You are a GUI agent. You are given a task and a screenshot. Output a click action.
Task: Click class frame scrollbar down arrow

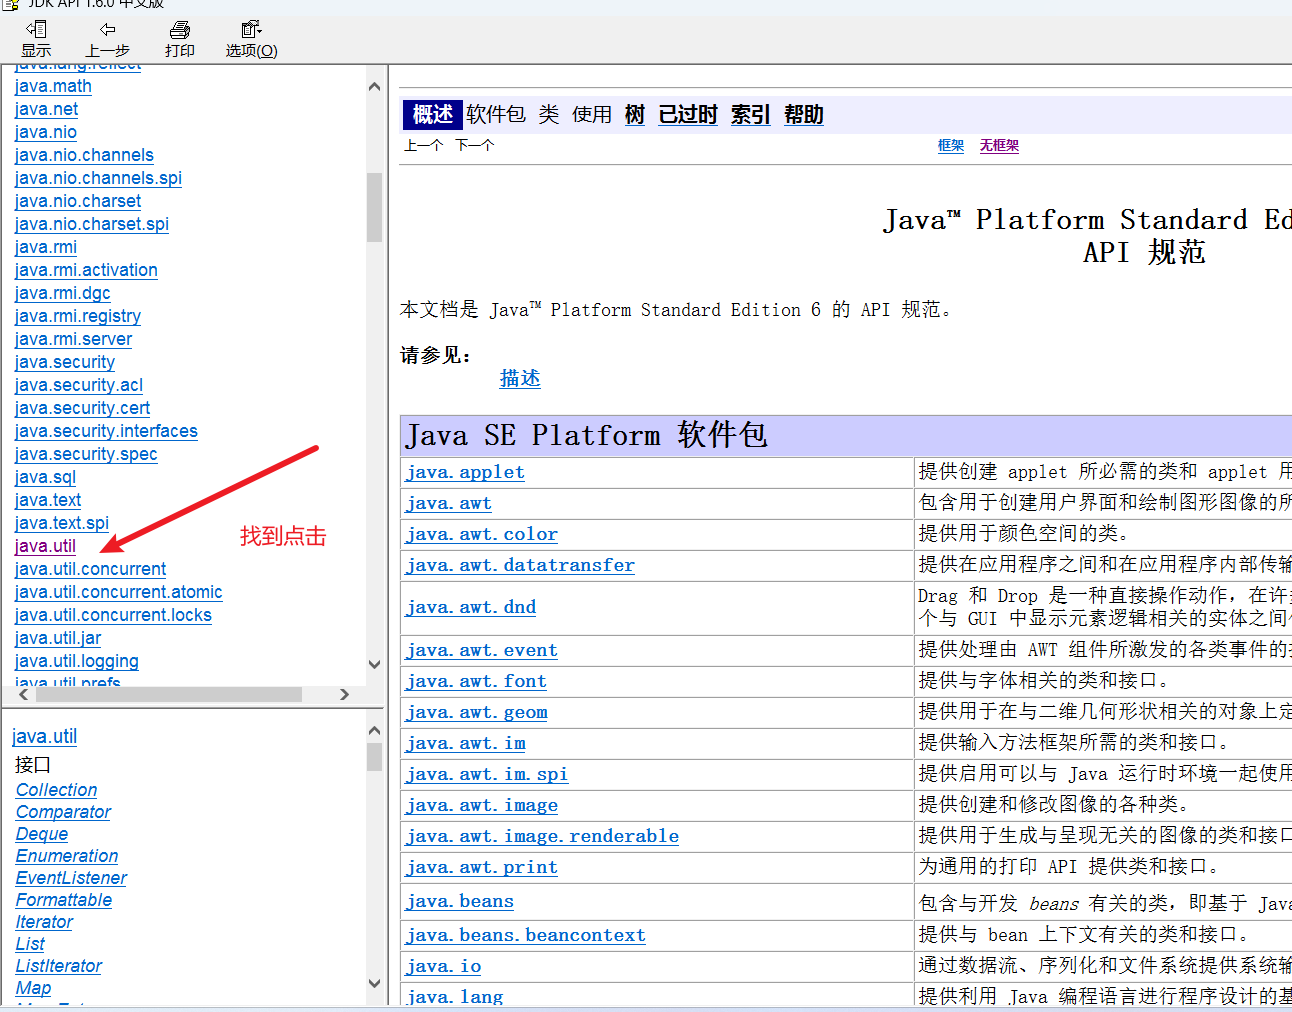[x=374, y=984]
